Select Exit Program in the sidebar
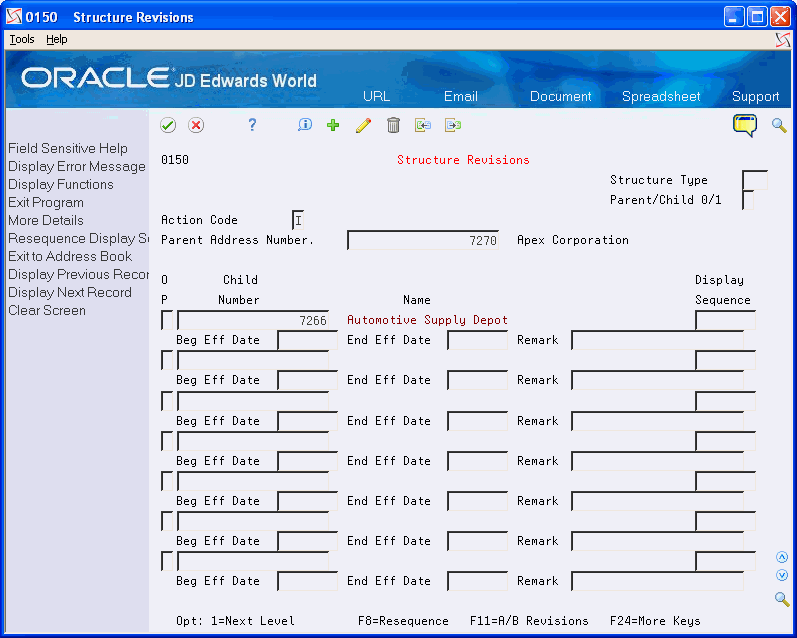The height and width of the screenshot is (638, 797). pyautogui.click(x=46, y=202)
